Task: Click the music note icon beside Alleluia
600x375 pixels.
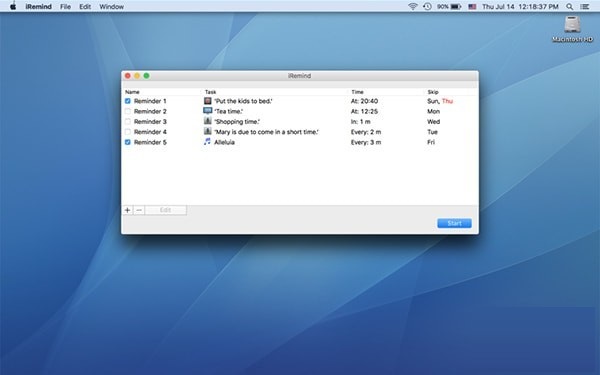Action: pos(207,142)
